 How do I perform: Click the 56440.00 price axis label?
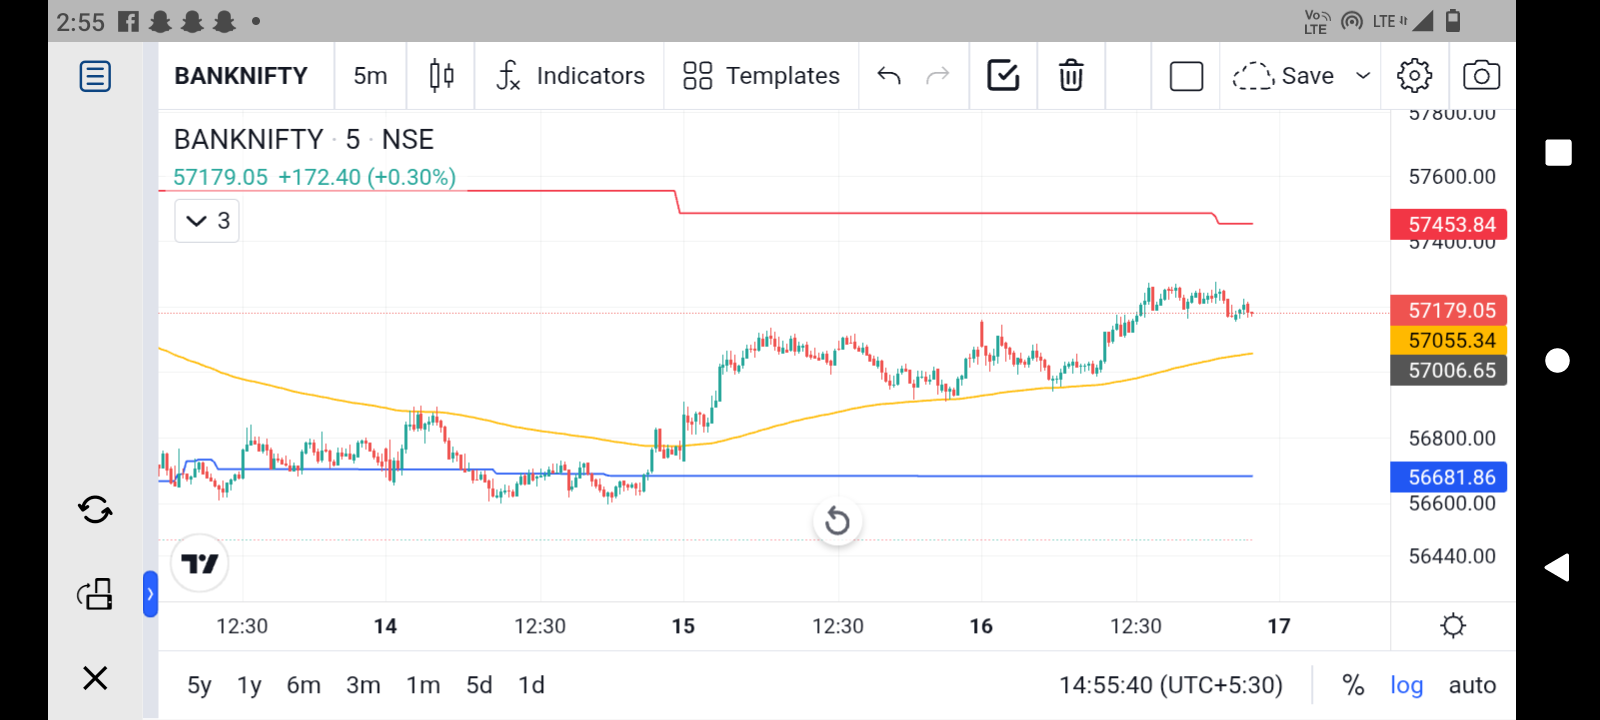pos(1452,556)
